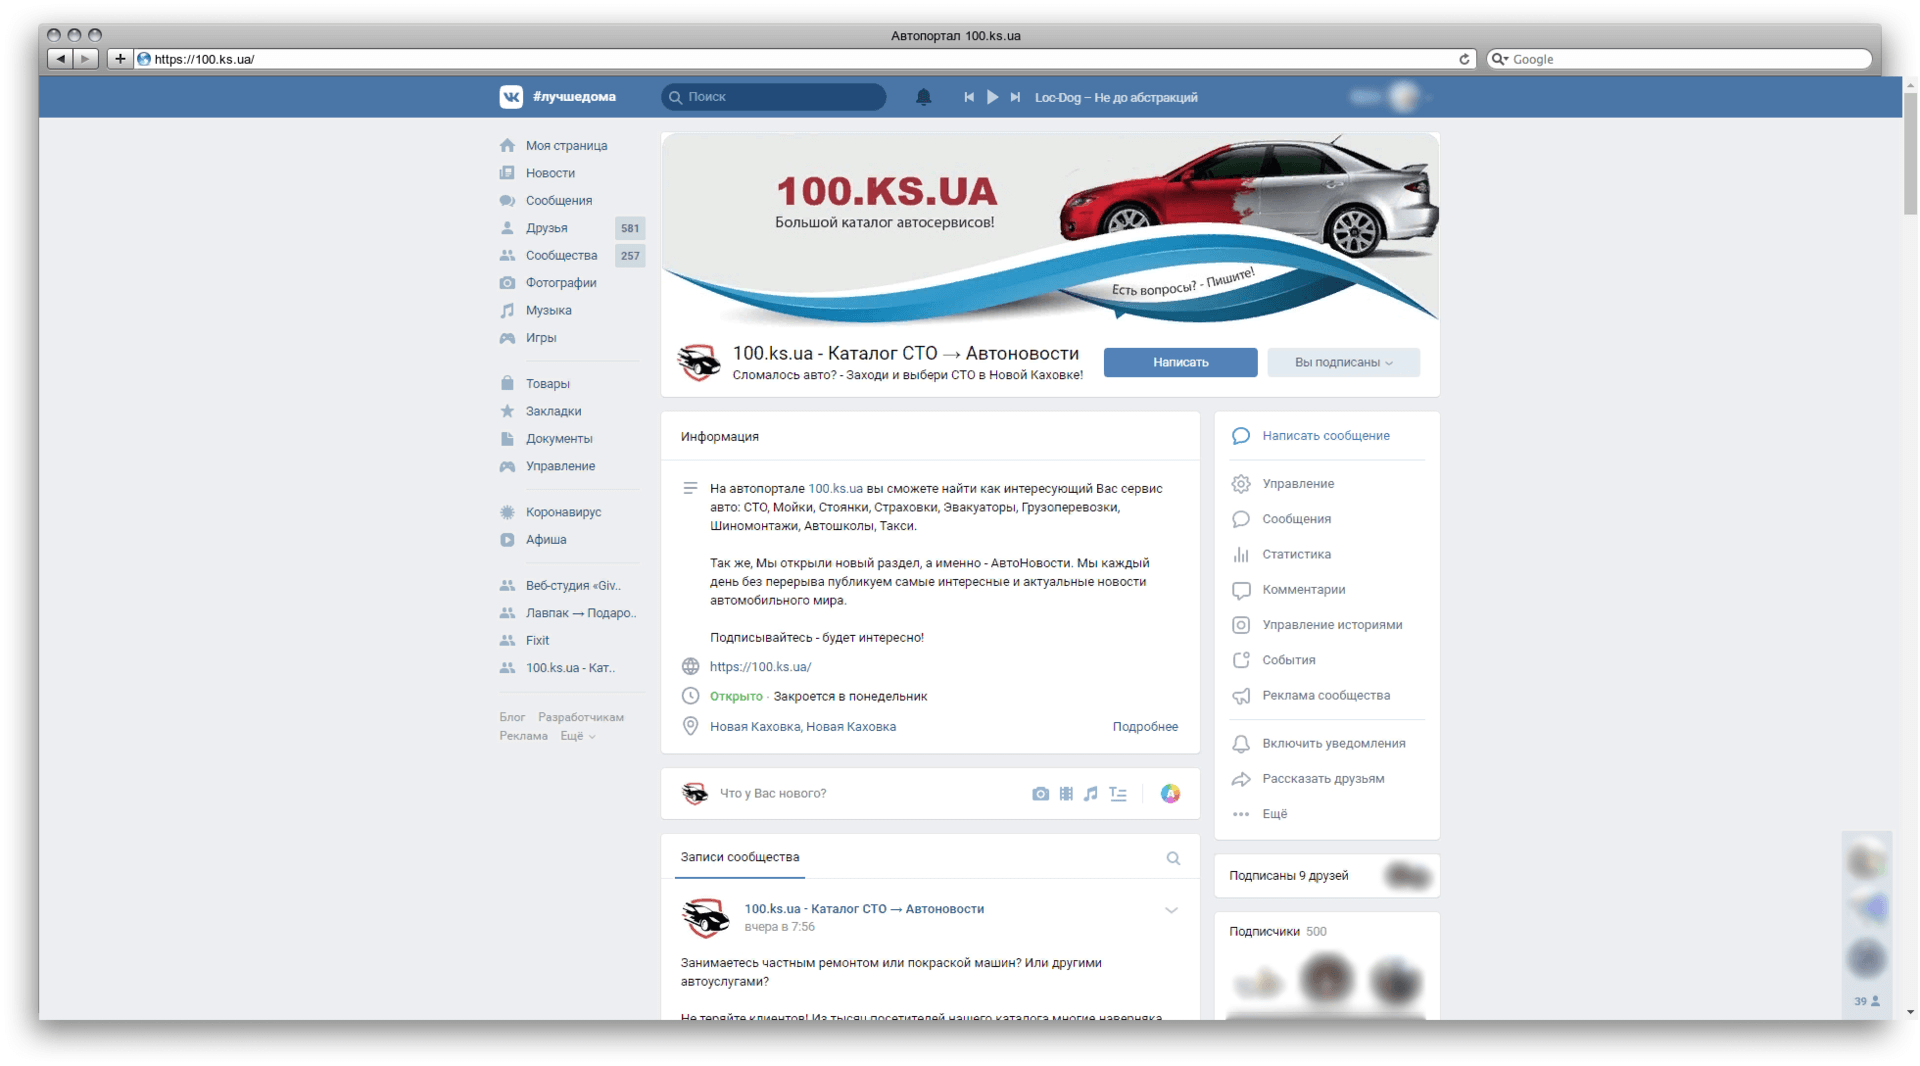
Task: Open Друзья in sidebar
Action: [x=546, y=228]
